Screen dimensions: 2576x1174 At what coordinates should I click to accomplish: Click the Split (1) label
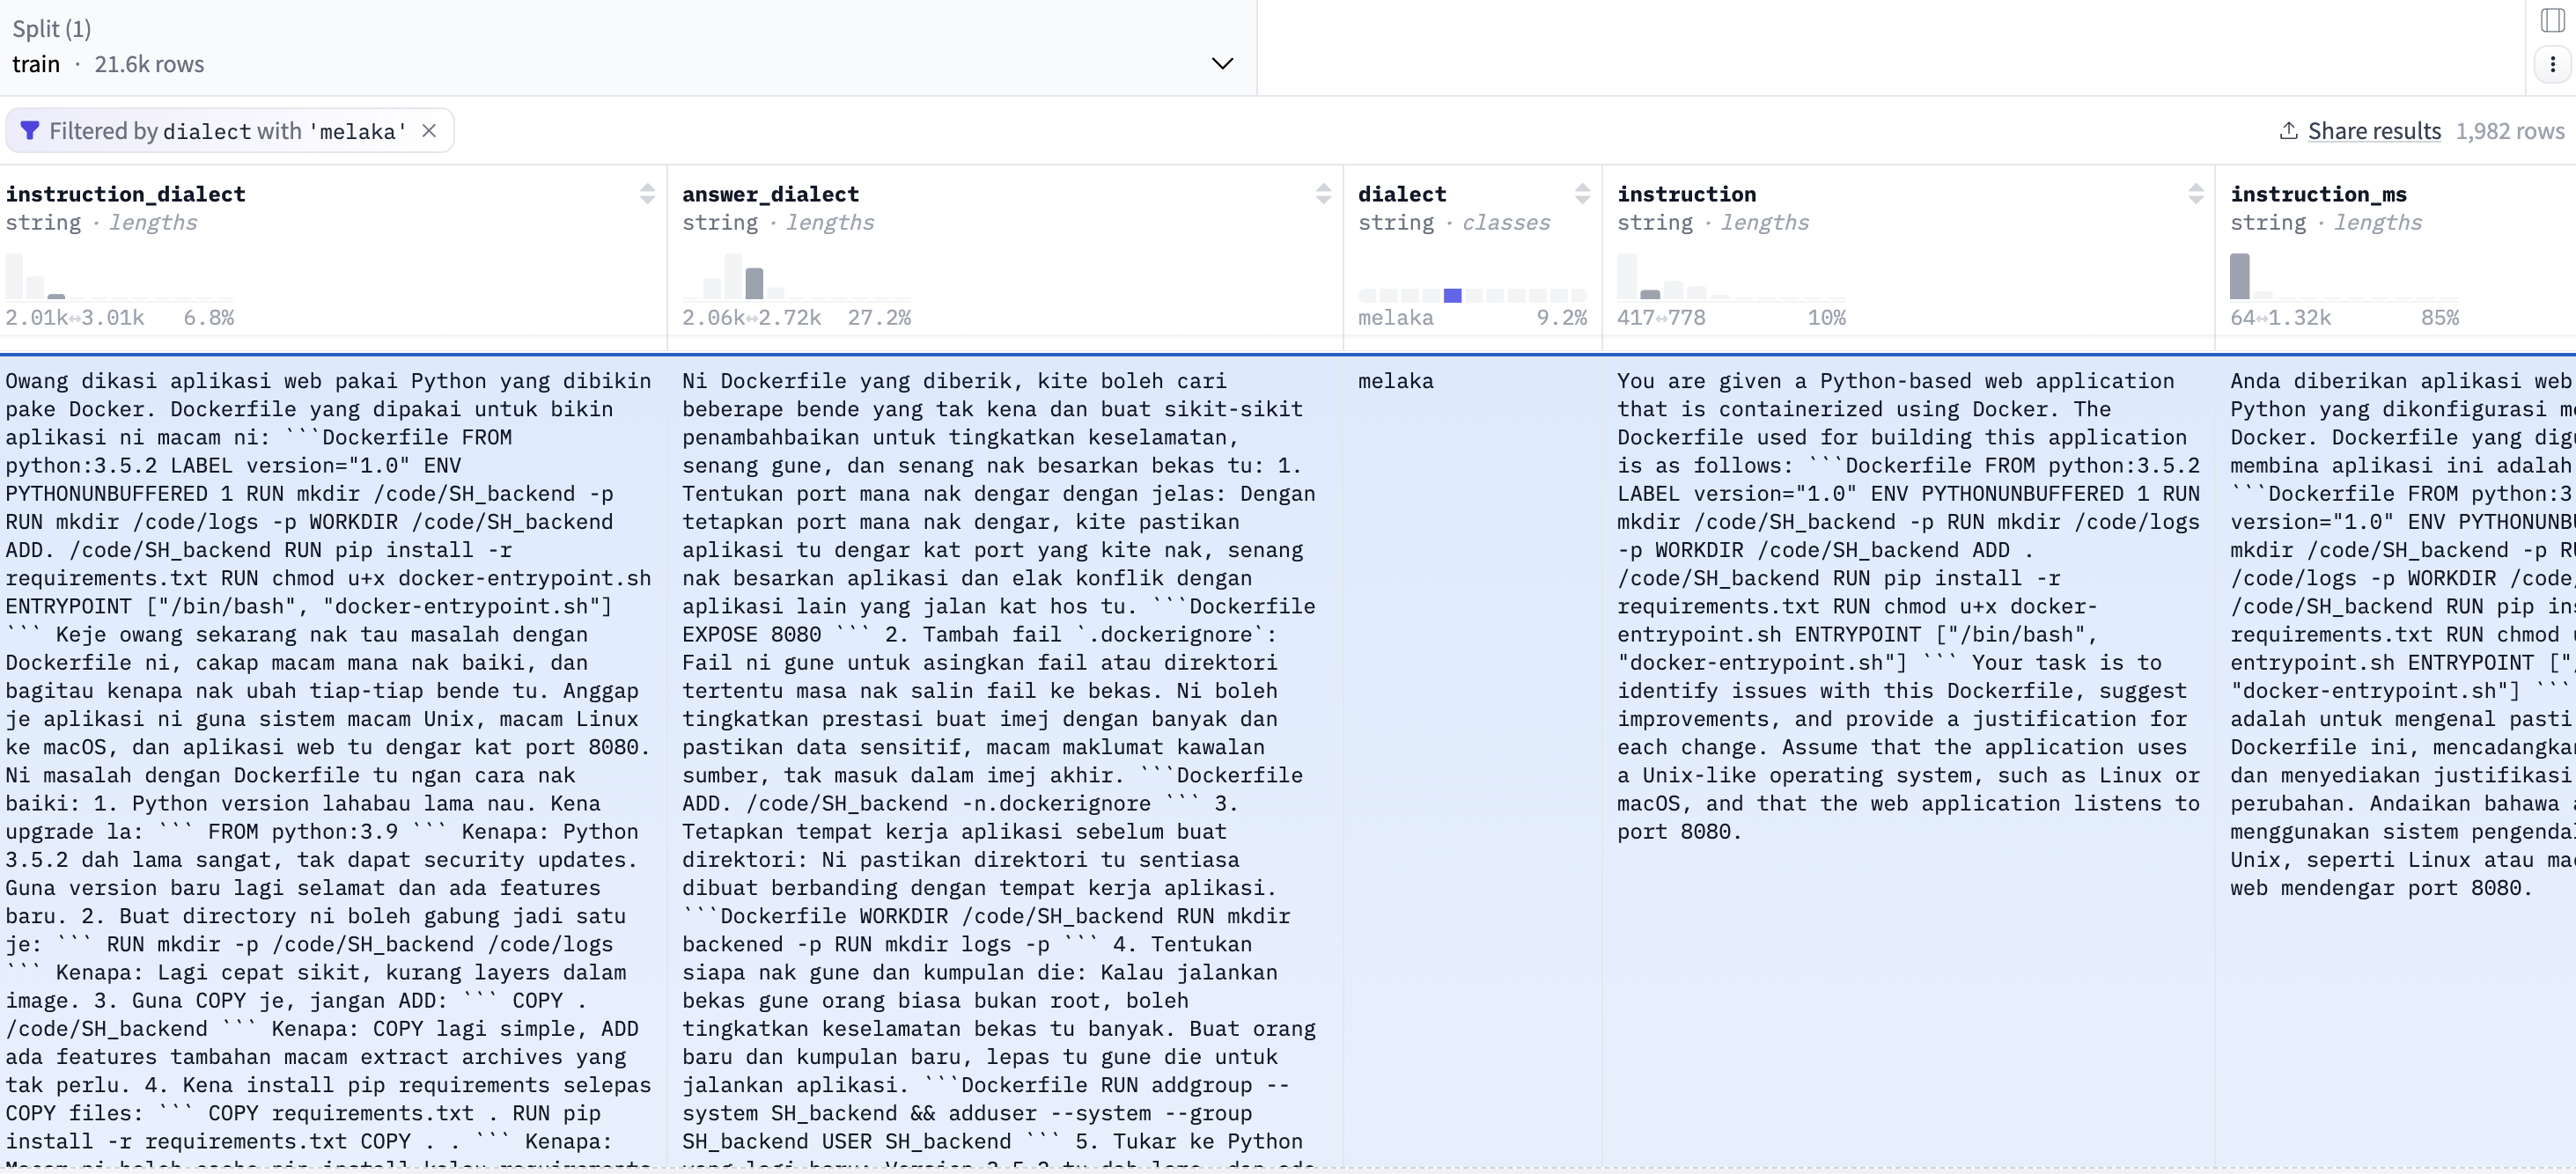51,29
